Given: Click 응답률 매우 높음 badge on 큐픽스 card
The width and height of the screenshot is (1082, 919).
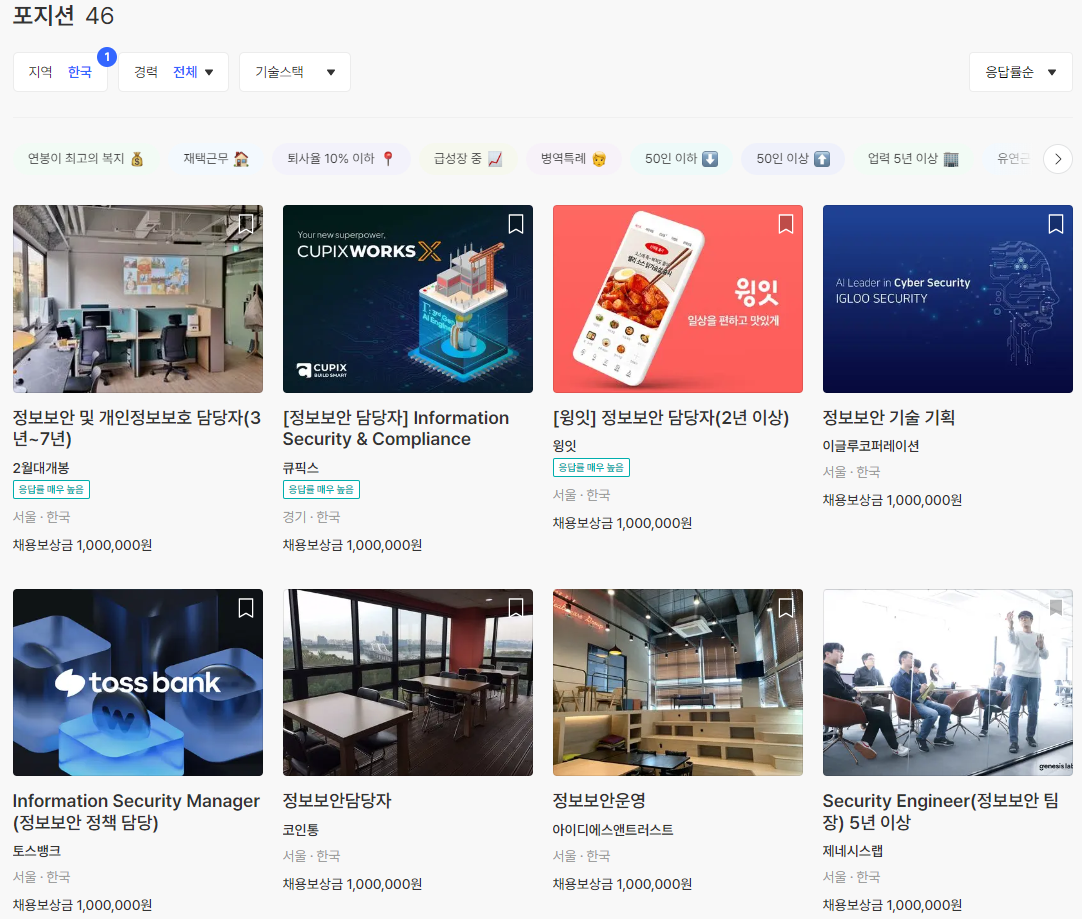Looking at the screenshot, I should pos(321,489).
